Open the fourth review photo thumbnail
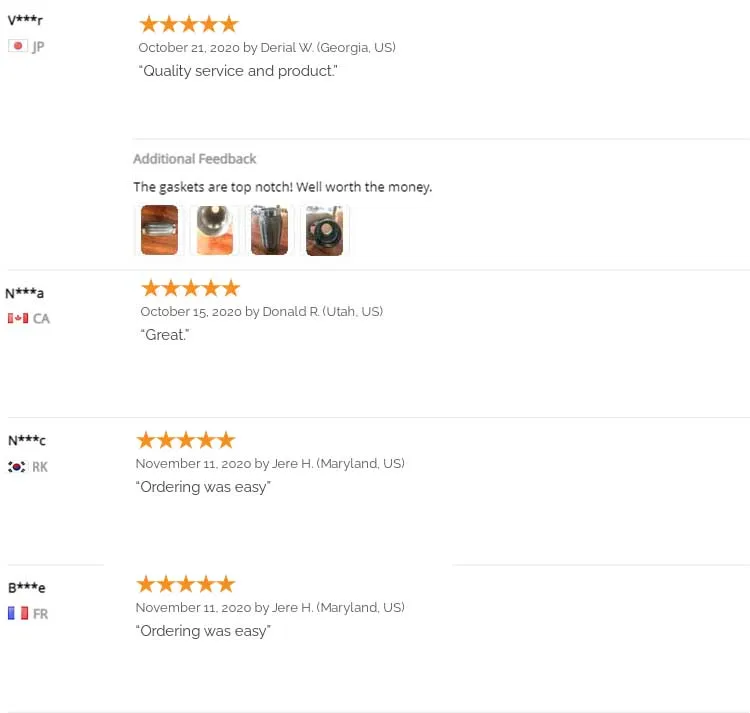 [324, 230]
